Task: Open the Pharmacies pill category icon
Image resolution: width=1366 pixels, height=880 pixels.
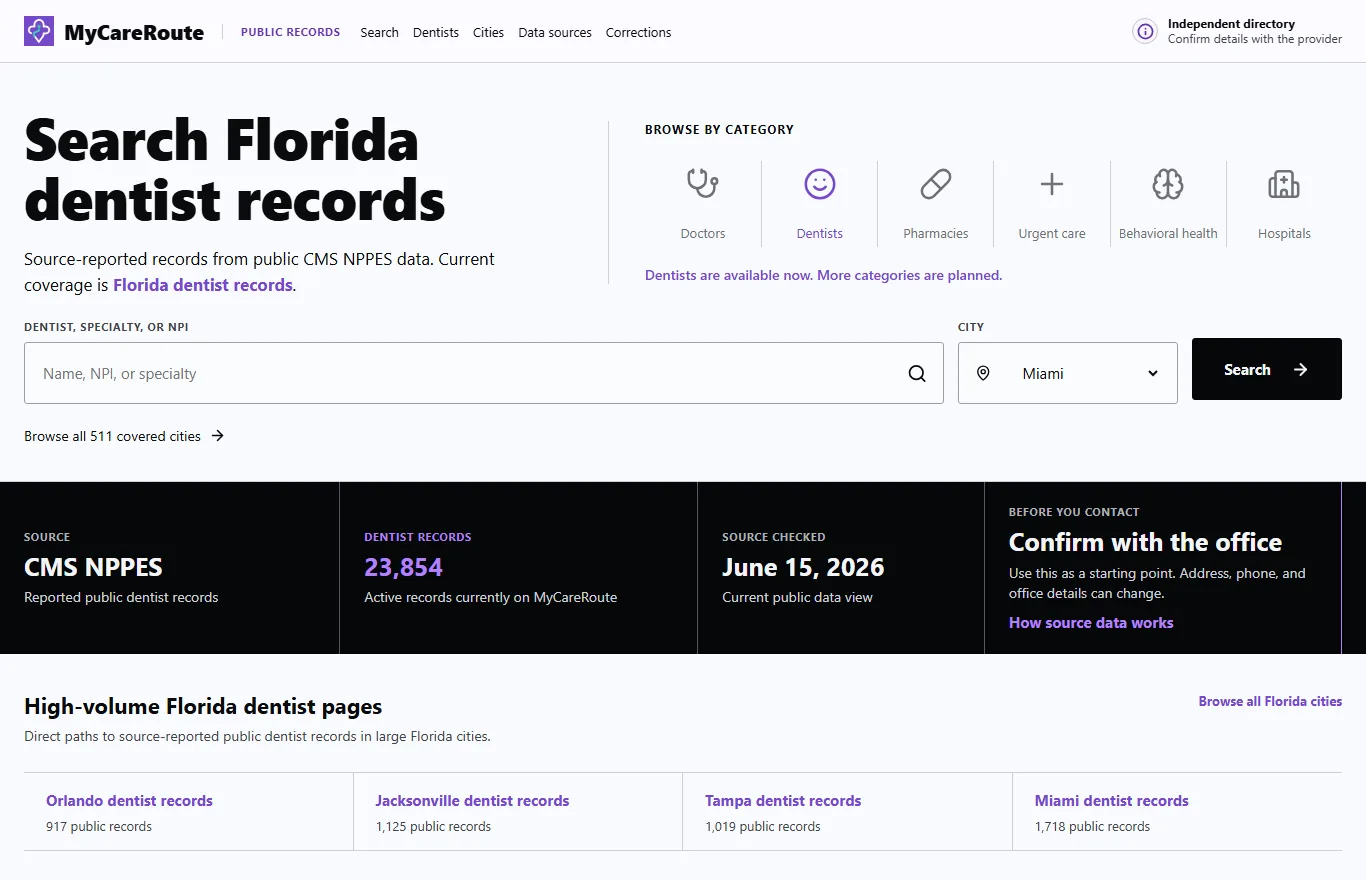Action: pos(936,184)
